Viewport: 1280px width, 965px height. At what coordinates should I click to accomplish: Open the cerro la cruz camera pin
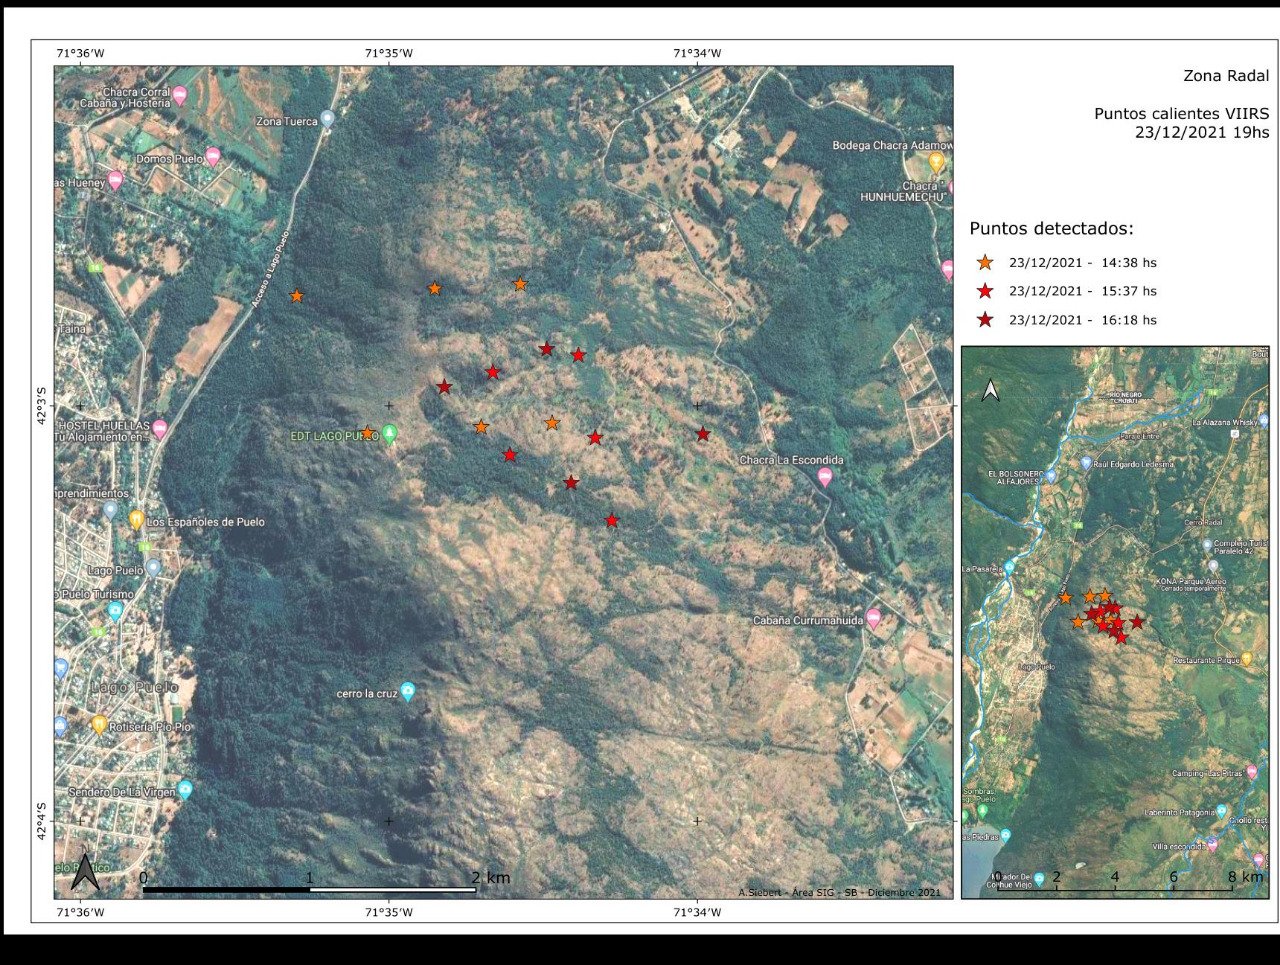click(x=408, y=692)
